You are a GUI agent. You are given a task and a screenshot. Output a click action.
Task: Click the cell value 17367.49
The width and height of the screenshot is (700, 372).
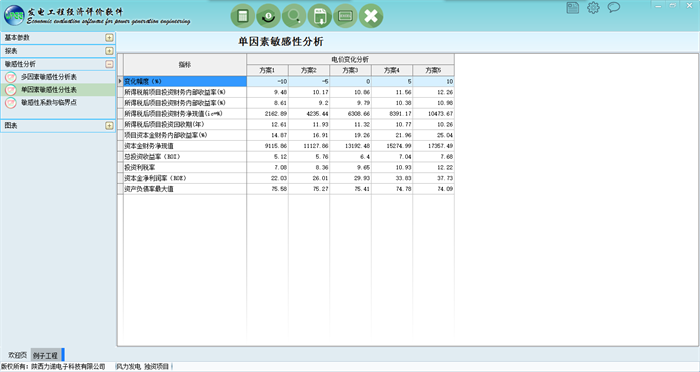(x=433, y=146)
